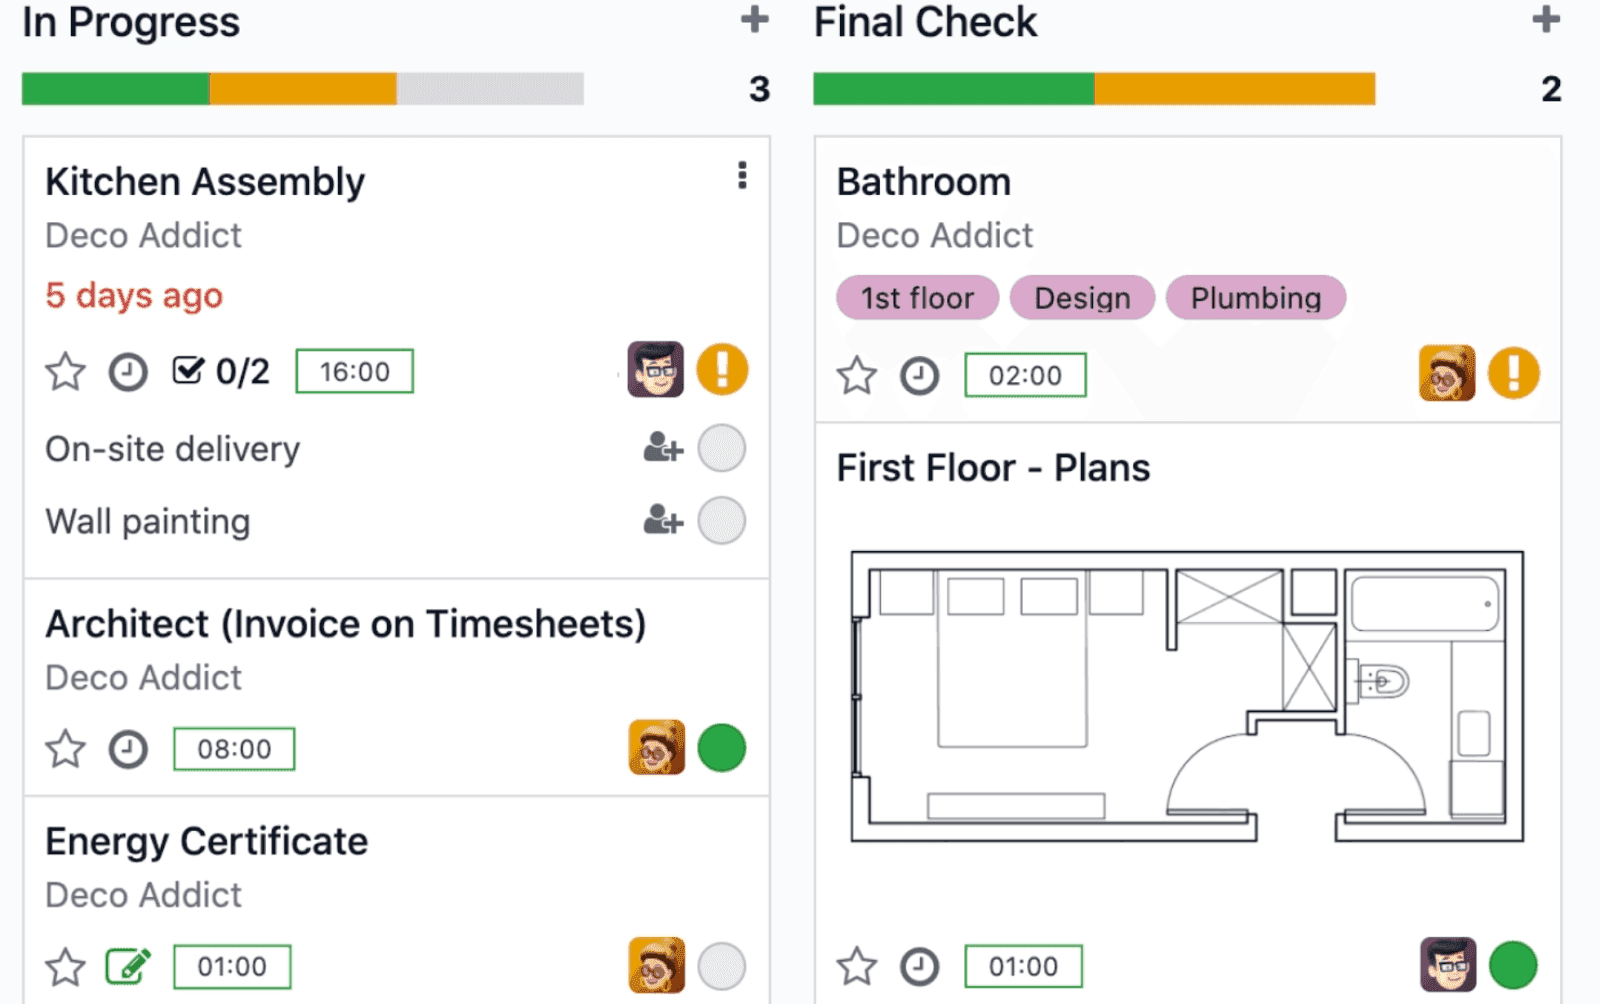Click the status circle on Wall painting
The image size is (1600, 1004).
(722, 521)
